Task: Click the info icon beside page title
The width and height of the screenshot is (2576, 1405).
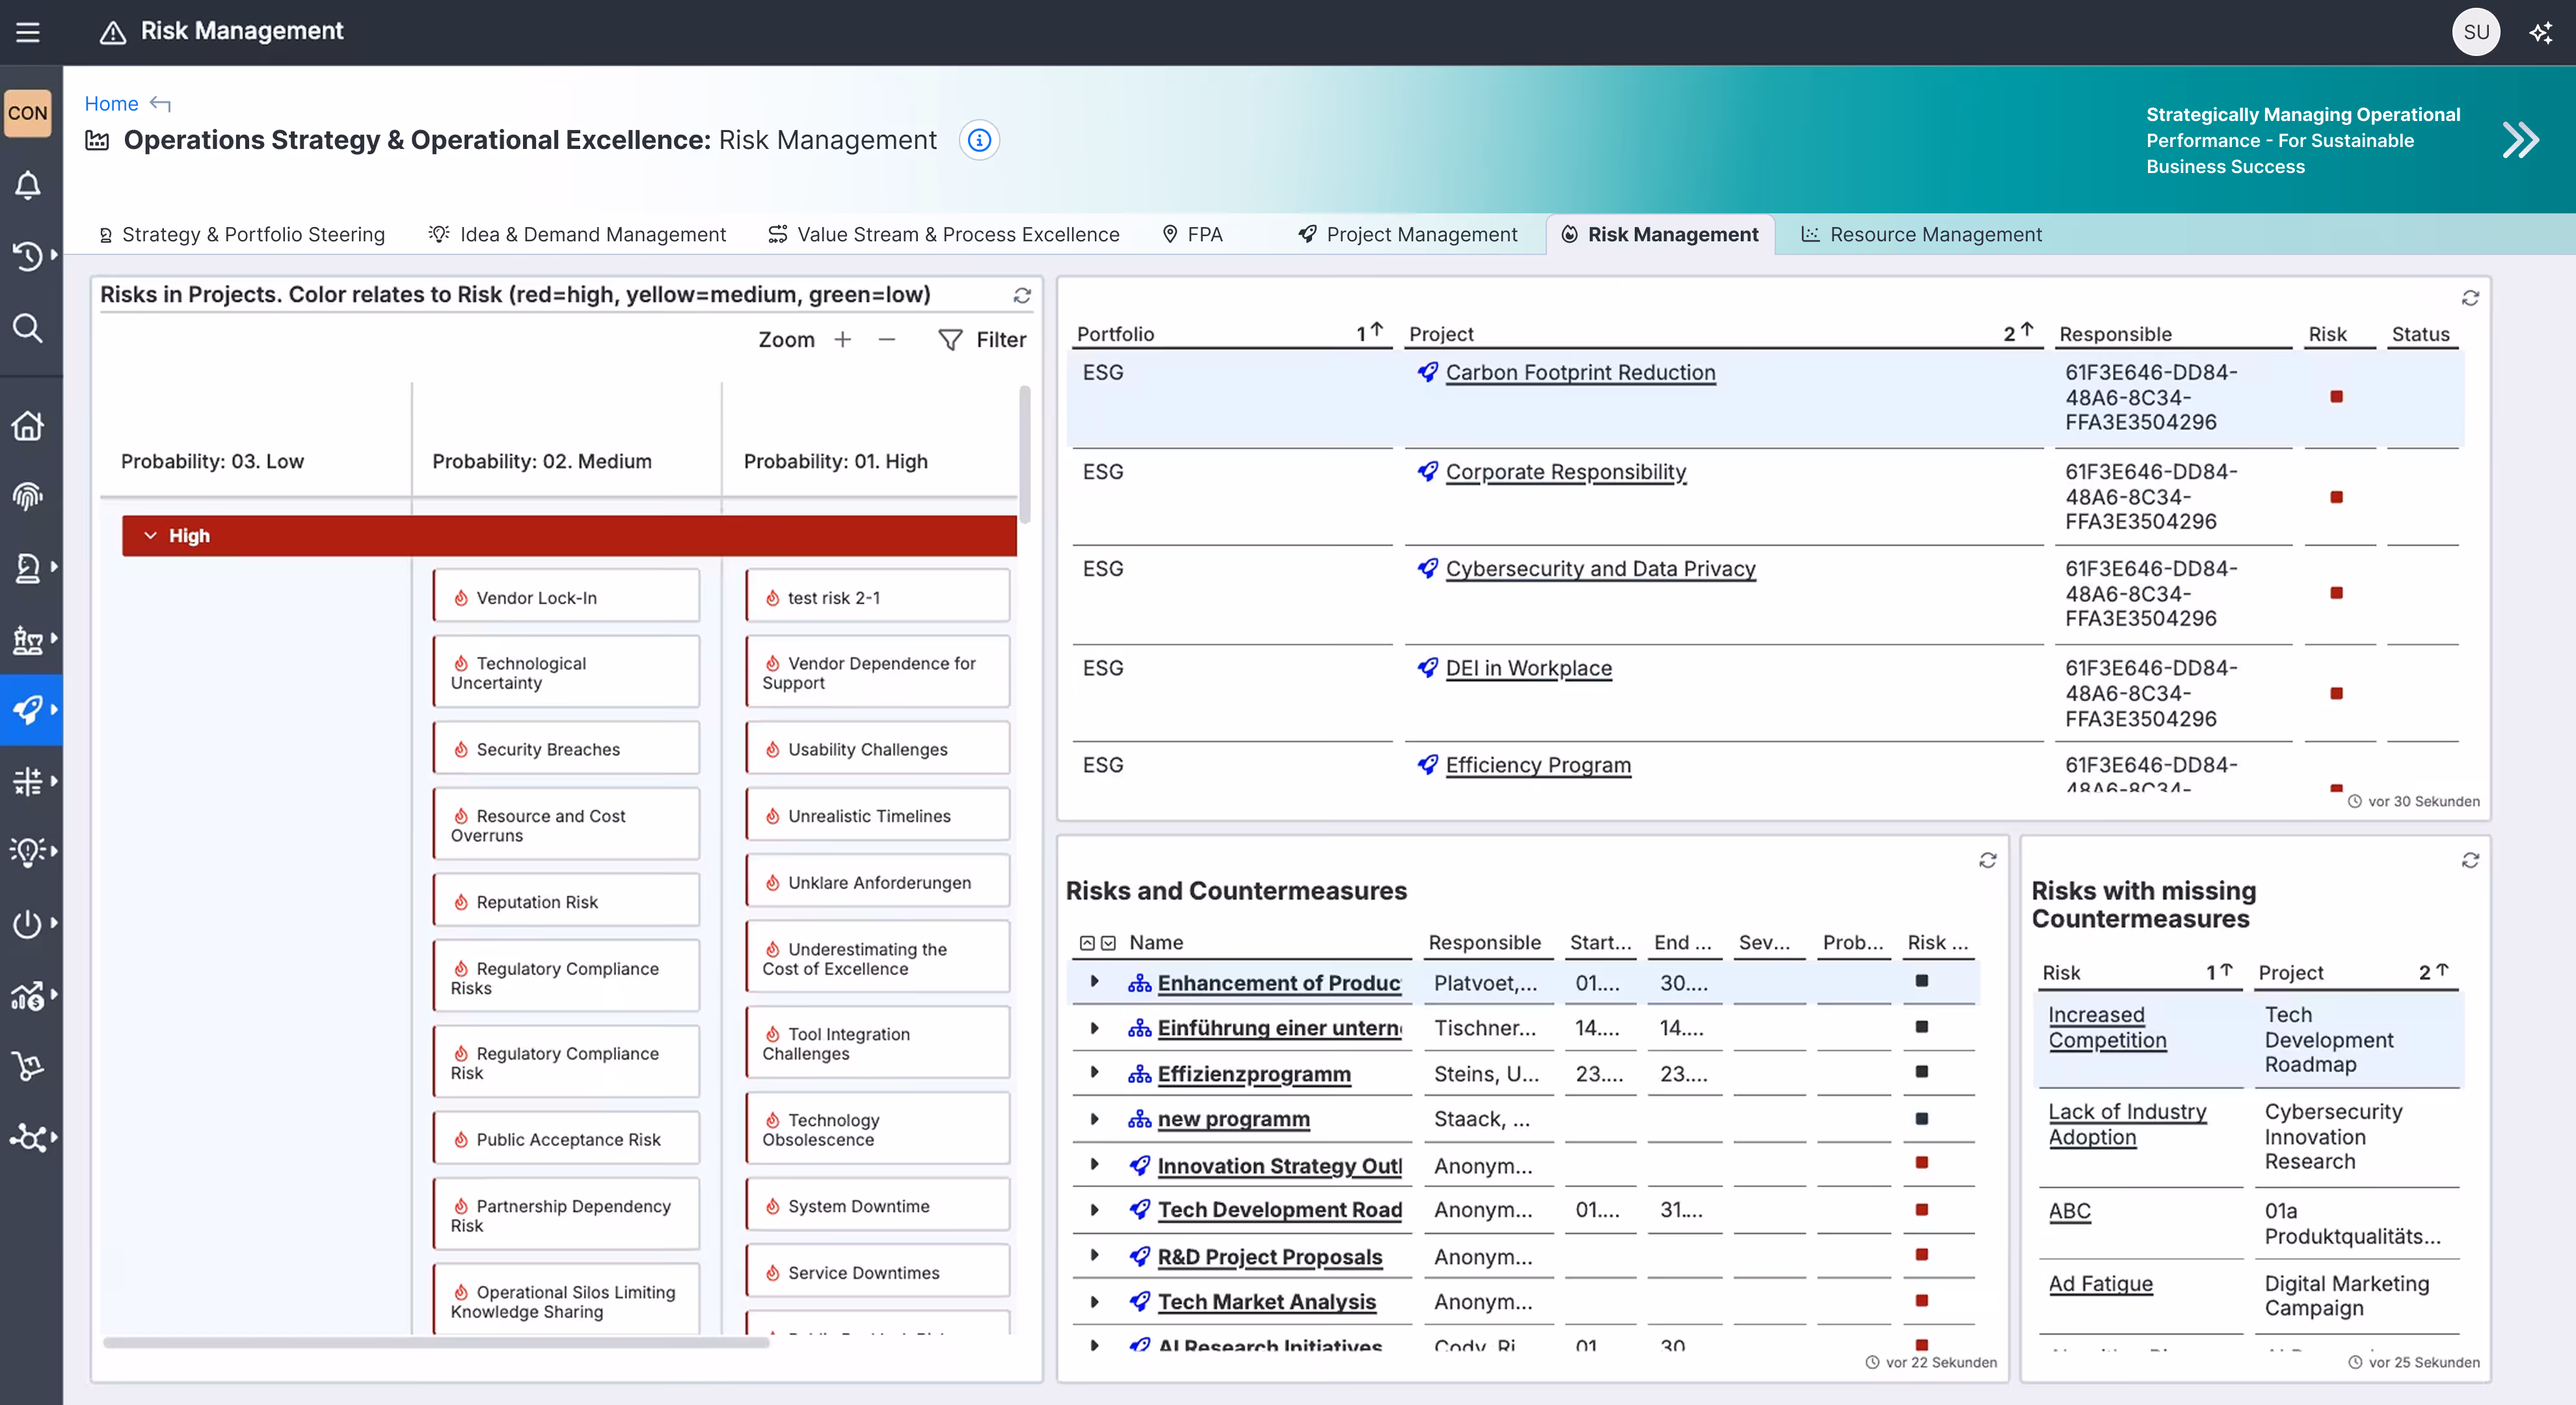Action: coord(979,140)
